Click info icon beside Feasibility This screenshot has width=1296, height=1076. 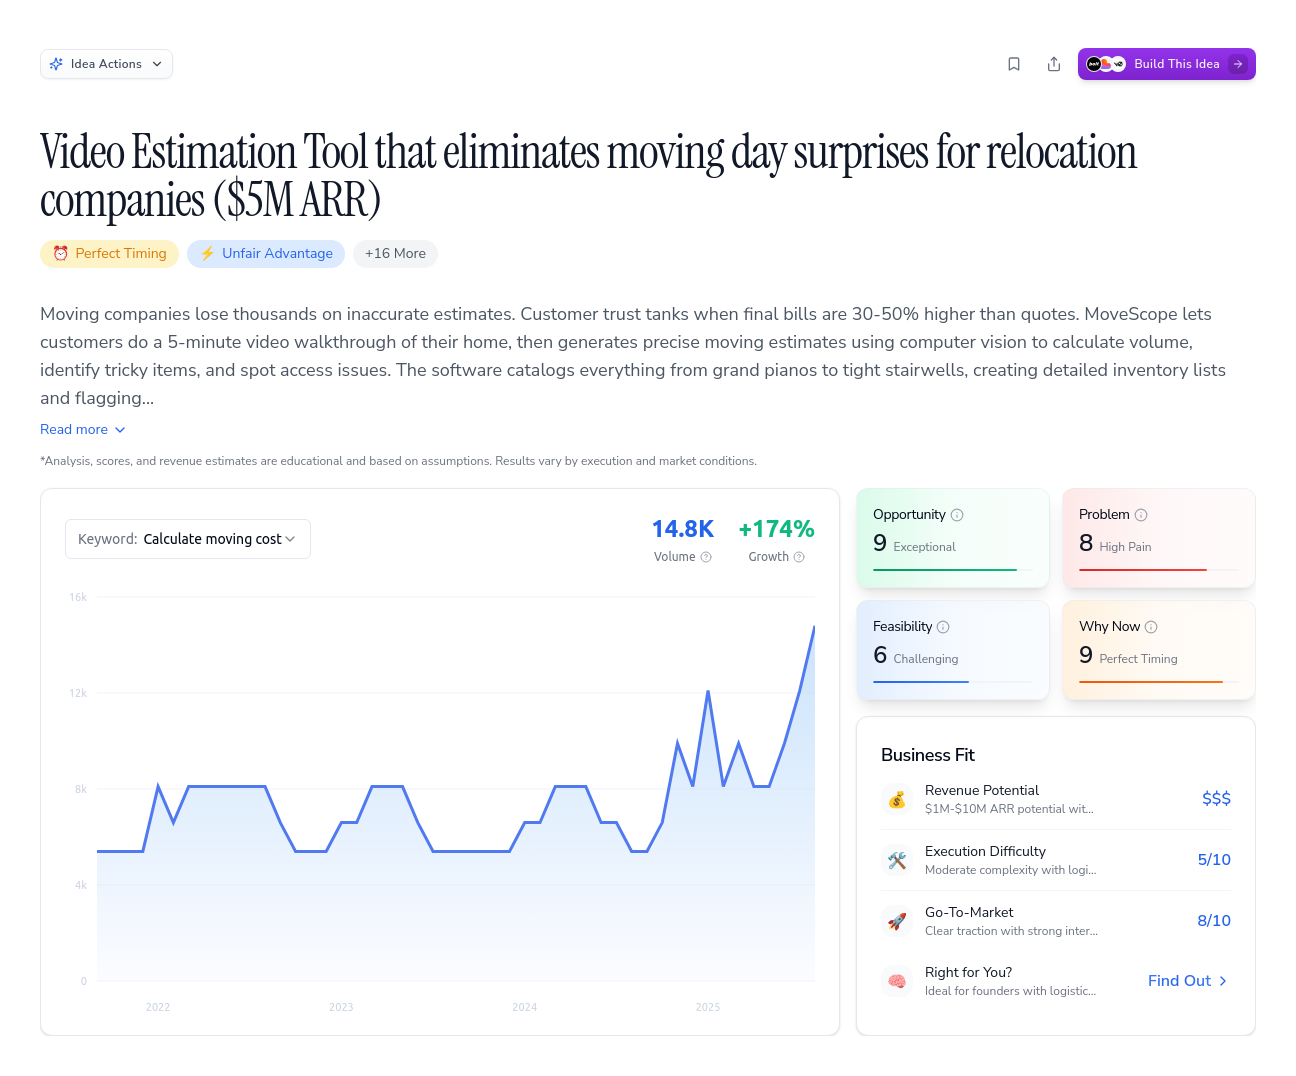tap(943, 627)
